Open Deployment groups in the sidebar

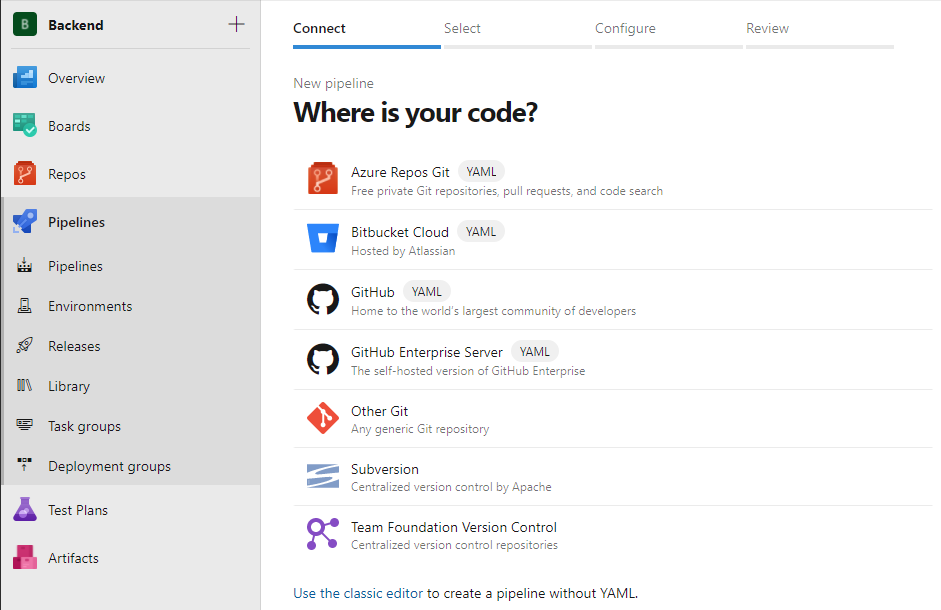(109, 466)
